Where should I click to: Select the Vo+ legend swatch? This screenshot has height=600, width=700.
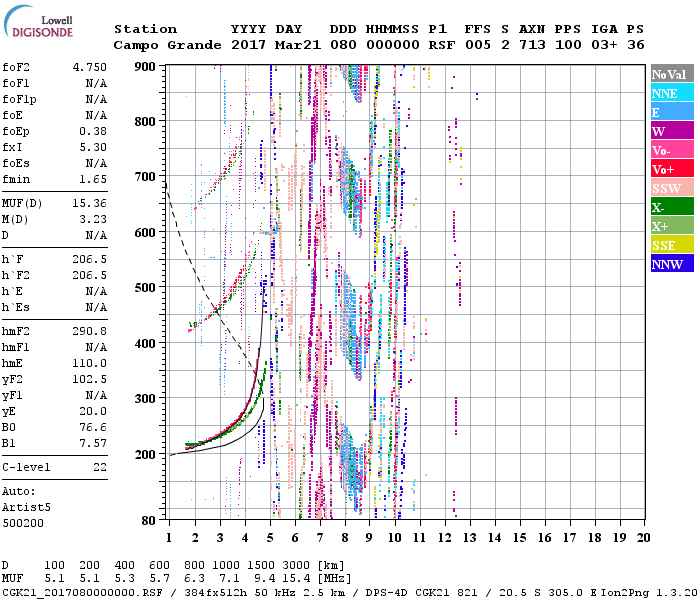point(672,169)
